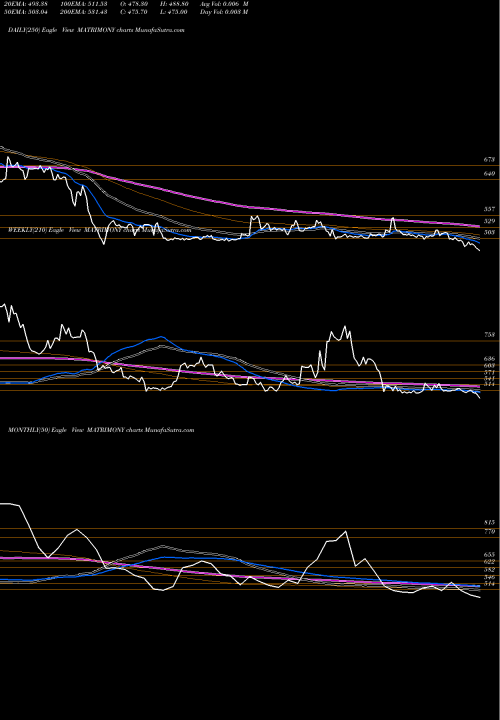The height and width of the screenshot is (720, 500).
Task: Click the 'Day Vol' reading
Action: point(224,12)
